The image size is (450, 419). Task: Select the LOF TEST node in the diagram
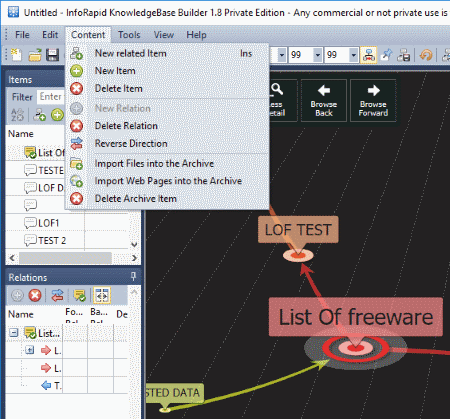298,230
